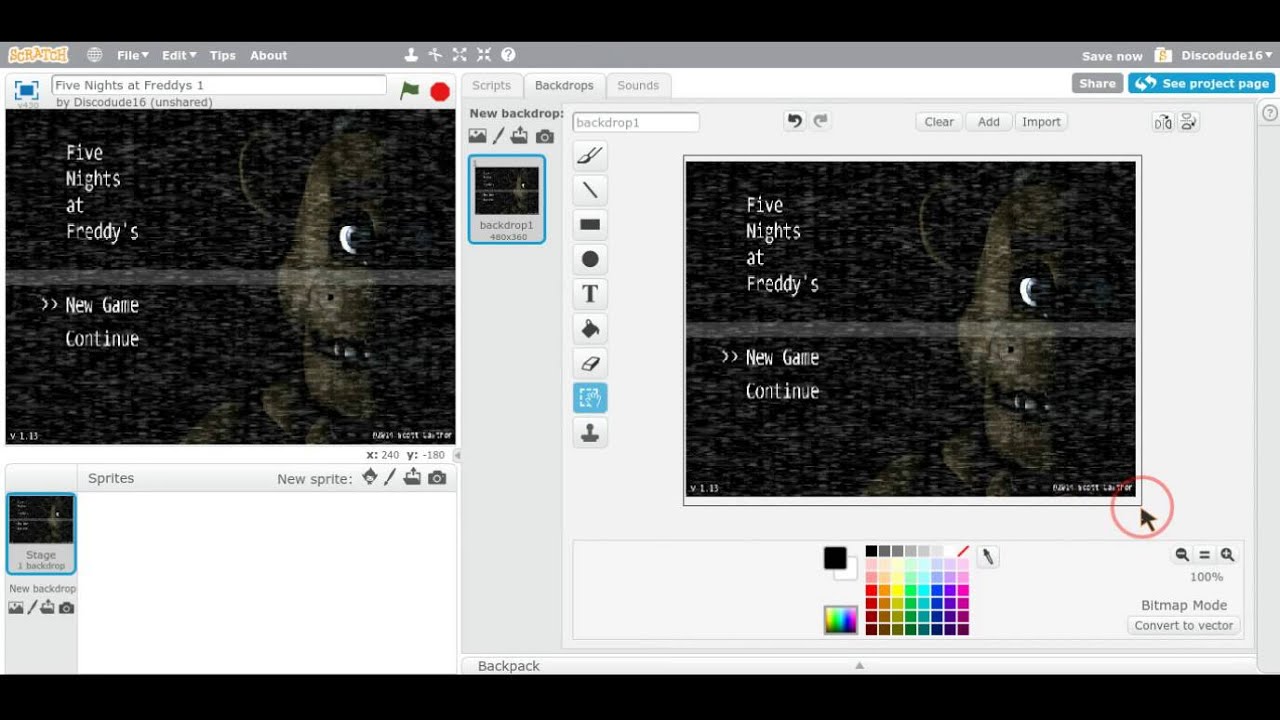Select the Ellipse shape tool
Image resolution: width=1280 pixels, height=720 pixels.
click(x=590, y=259)
